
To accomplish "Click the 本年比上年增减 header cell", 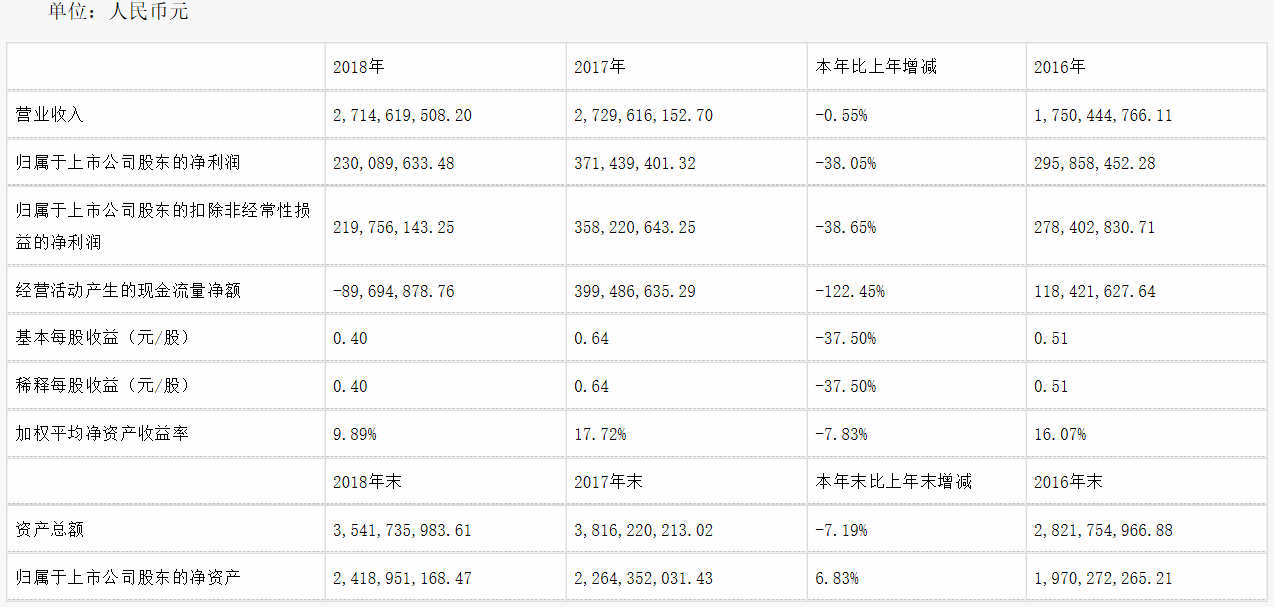I will pos(876,67).
